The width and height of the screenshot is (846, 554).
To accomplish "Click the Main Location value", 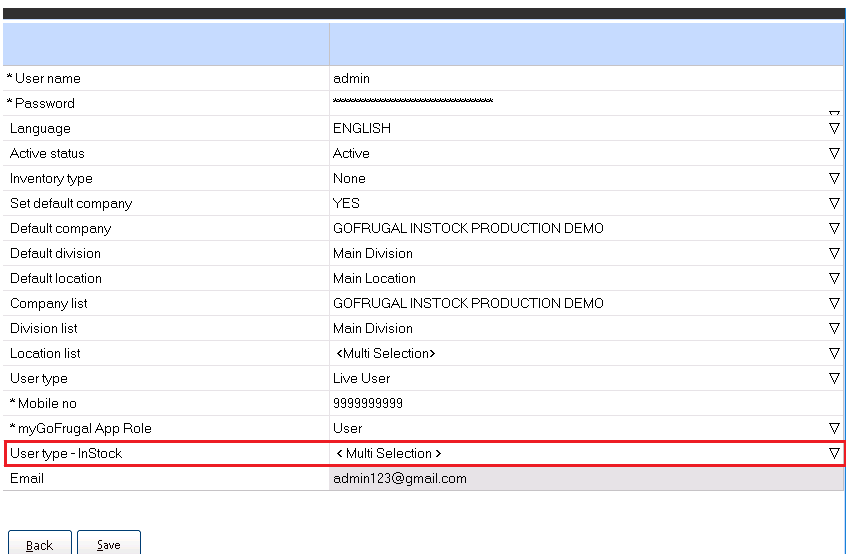I will click(374, 278).
